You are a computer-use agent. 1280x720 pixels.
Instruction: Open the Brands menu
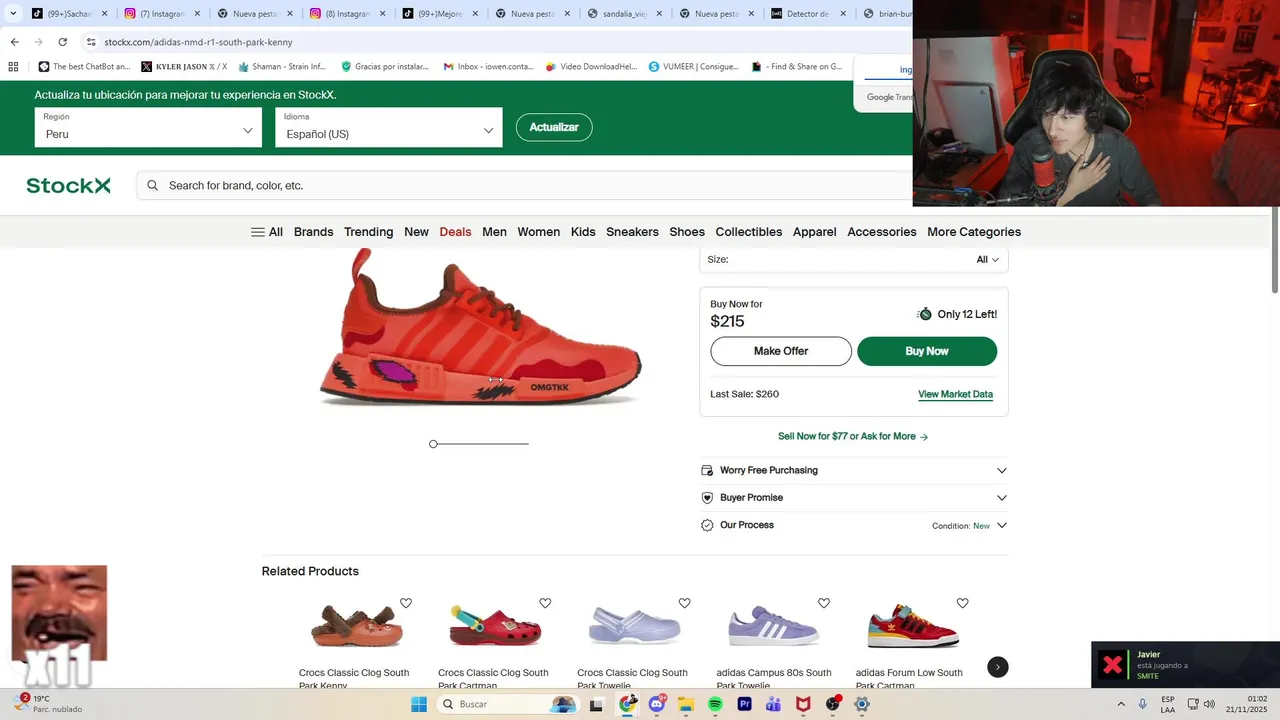click(x=314, y=232)
